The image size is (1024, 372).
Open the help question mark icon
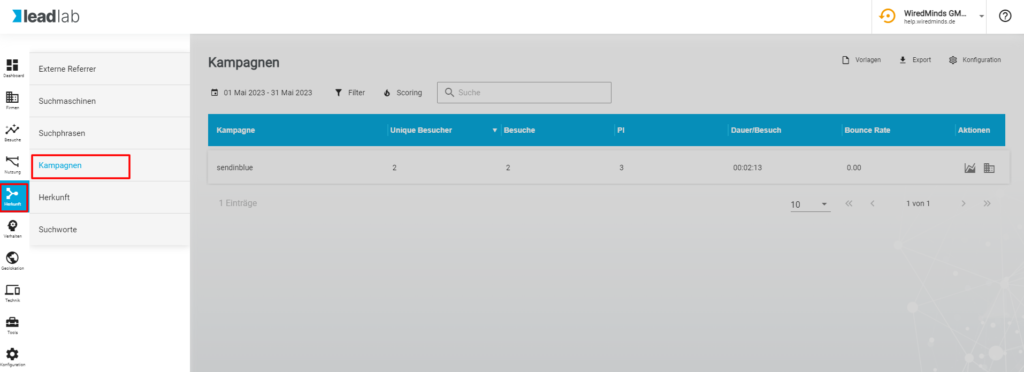click(x=1005, y=16)
